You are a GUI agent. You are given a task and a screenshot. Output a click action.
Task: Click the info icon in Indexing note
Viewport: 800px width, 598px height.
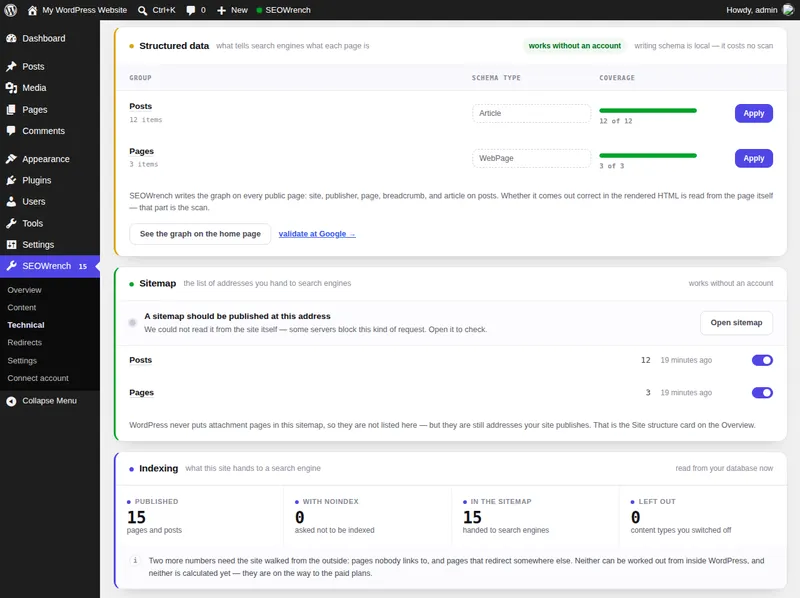point(135,560)
